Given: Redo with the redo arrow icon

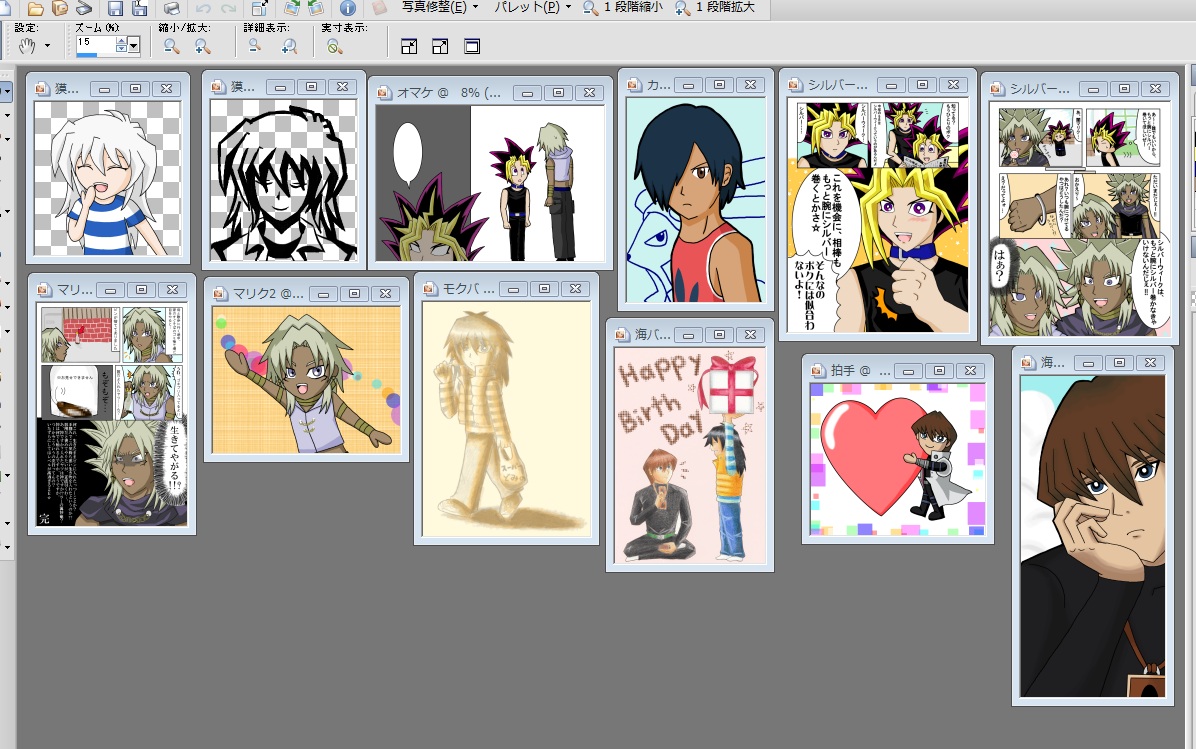Looking at the screenshot, I should pyautogui.click(x=227, y=8).
